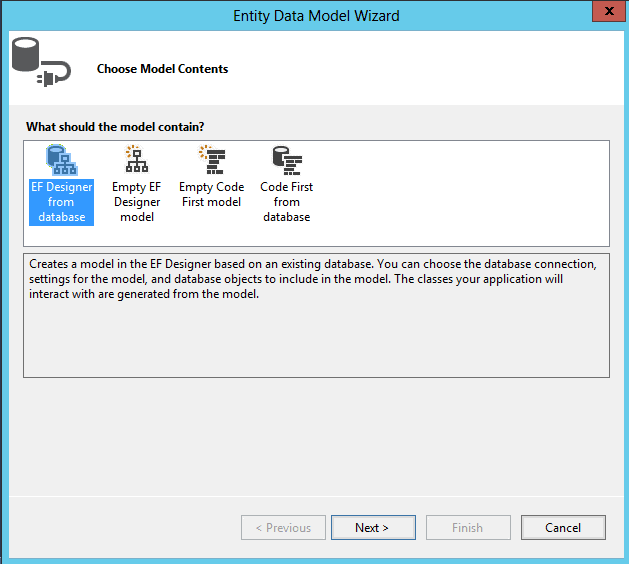This screenshot has width=629, height=564.
Task: Select the EF Designer from database icon
Action: pyautogui.click(x=62, y=160)
